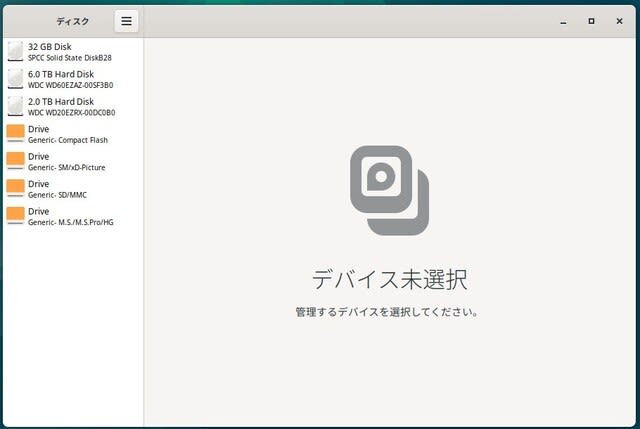
Task: Click the 'Drive' title above Compact Flash
Action: [38, 129]
